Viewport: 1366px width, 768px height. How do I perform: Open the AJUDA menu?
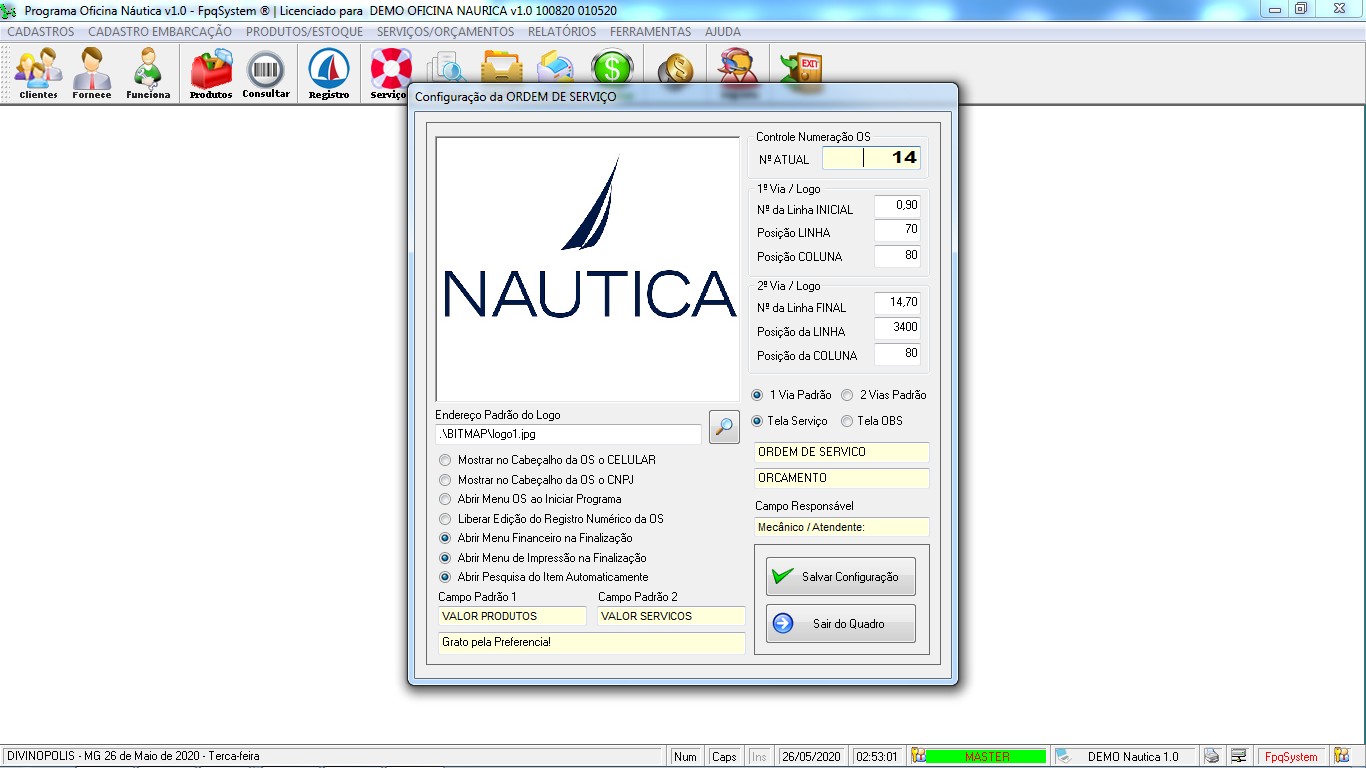[723, 32]
